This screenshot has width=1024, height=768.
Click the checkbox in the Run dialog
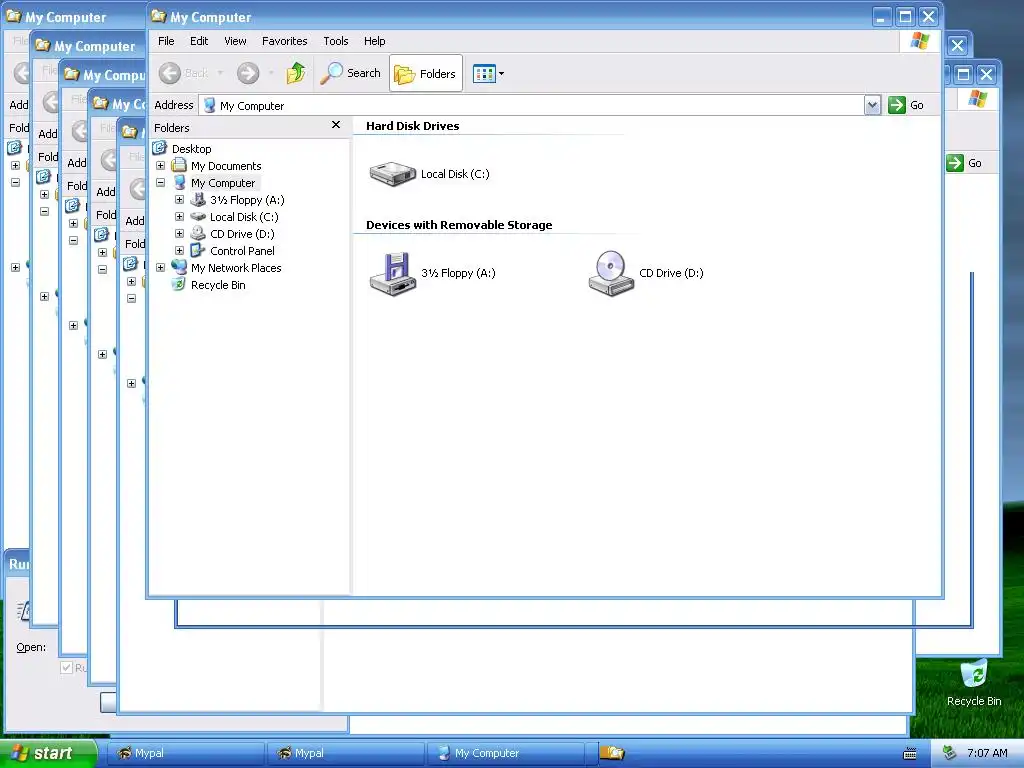pyautogui.click(x=66, y=667)
